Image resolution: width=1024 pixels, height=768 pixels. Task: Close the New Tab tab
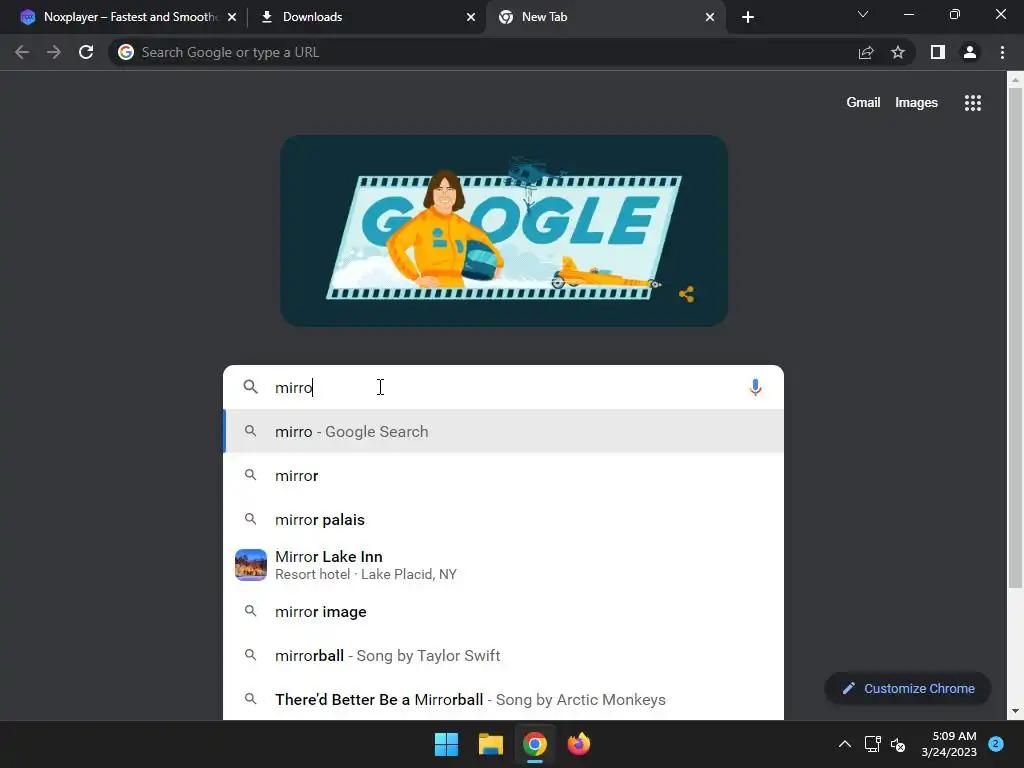click(710, 17)
